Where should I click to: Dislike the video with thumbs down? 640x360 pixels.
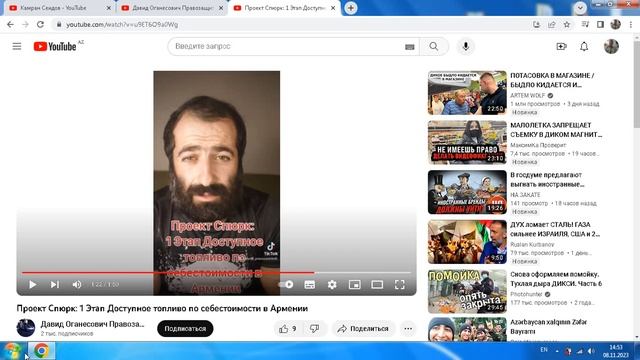[x=314, y=329]
